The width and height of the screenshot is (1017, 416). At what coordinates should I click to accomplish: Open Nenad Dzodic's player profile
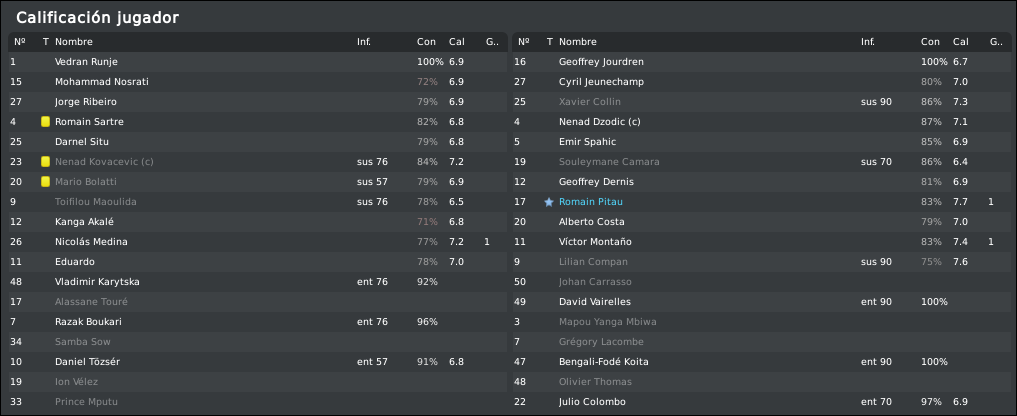(598, 122)
